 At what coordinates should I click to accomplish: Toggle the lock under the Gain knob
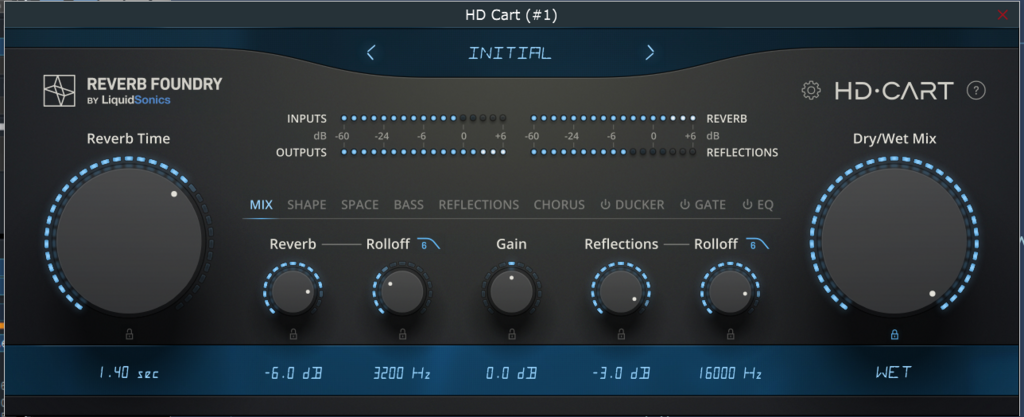511,334
